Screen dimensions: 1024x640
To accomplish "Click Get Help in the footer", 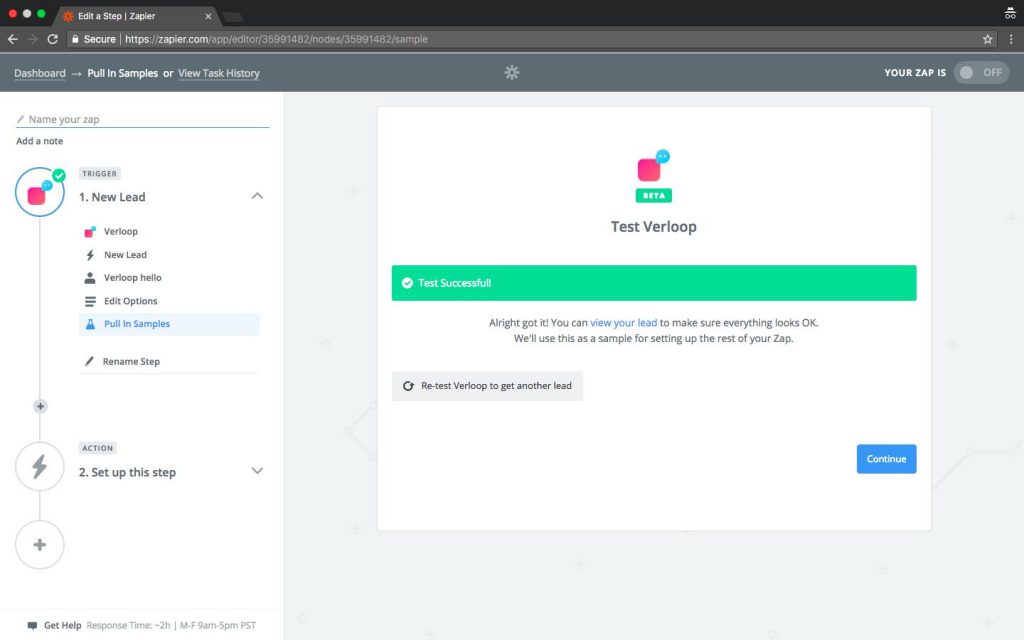I will click(x=63, y=626).
